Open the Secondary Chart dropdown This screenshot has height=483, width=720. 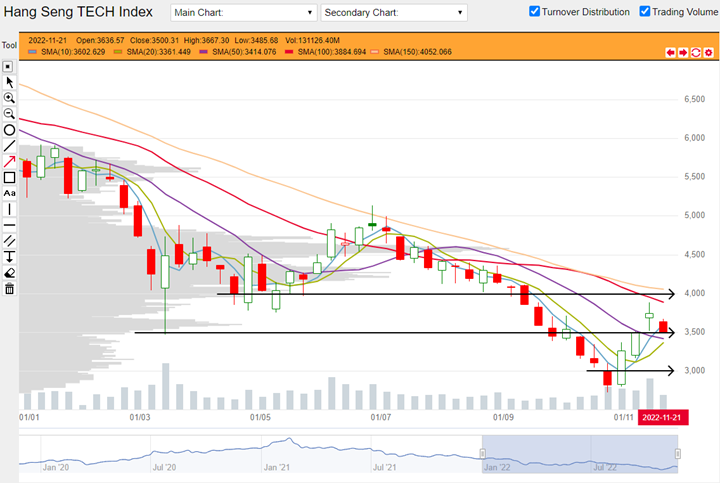[x=394, y=12]
